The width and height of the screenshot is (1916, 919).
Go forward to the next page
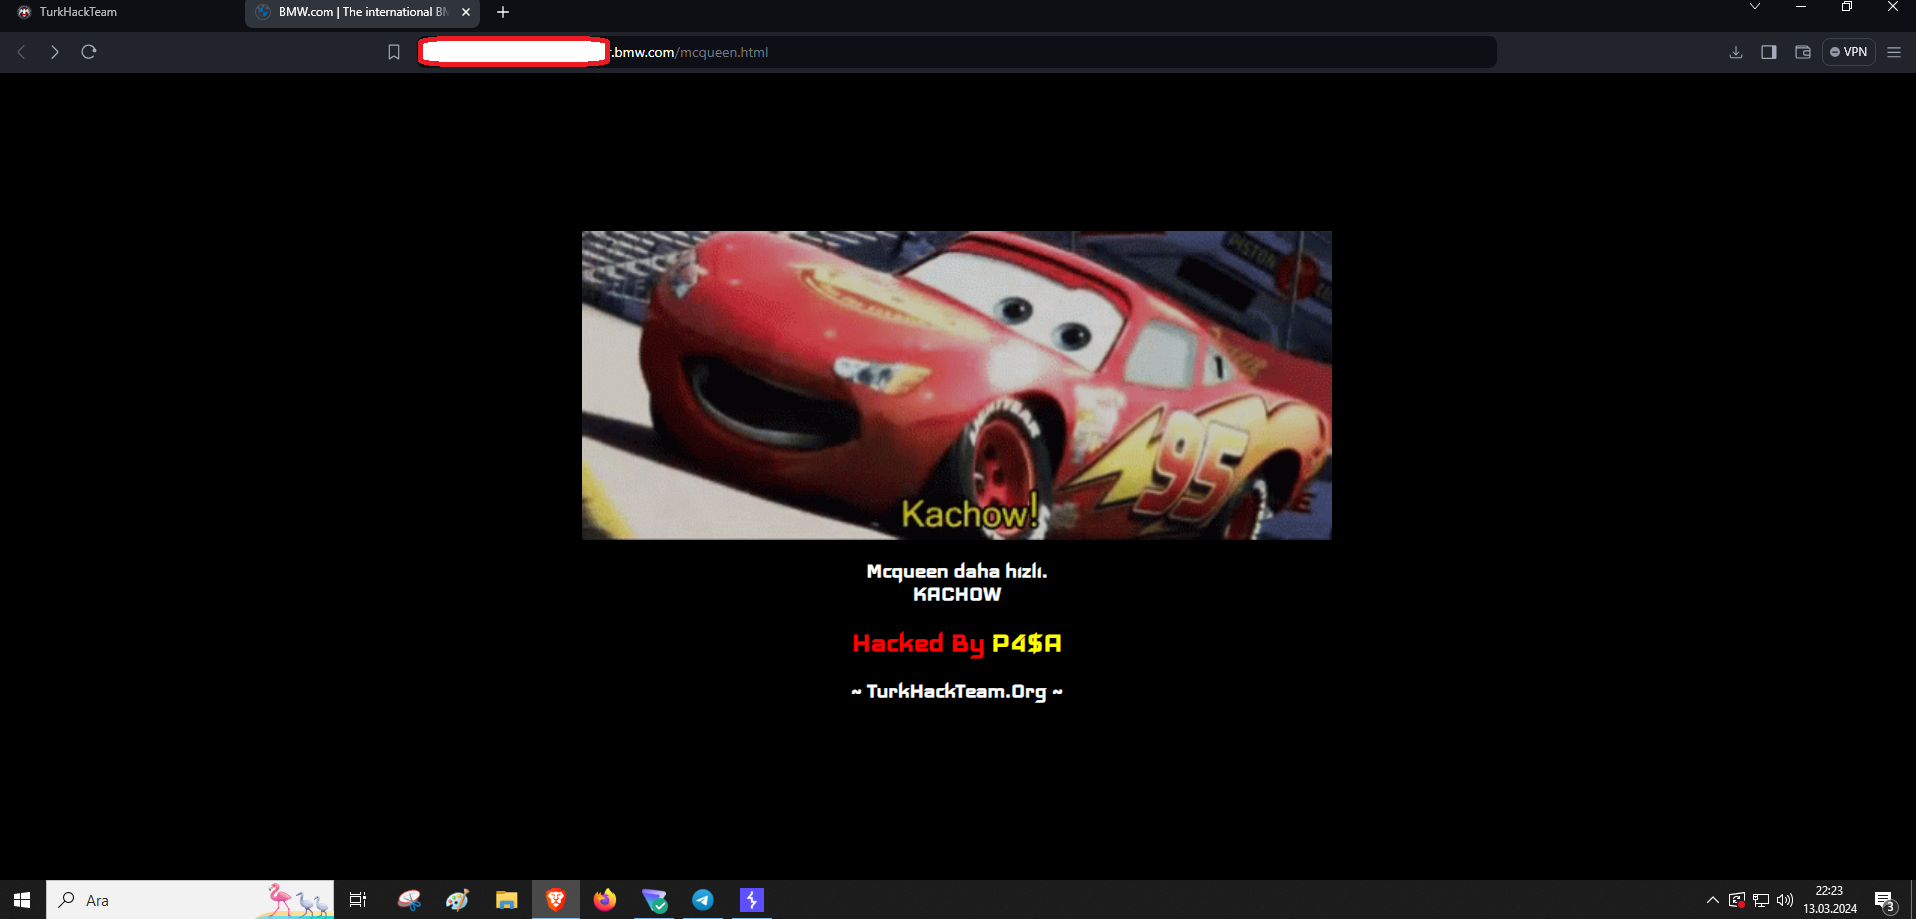click(x=55, y=52)
